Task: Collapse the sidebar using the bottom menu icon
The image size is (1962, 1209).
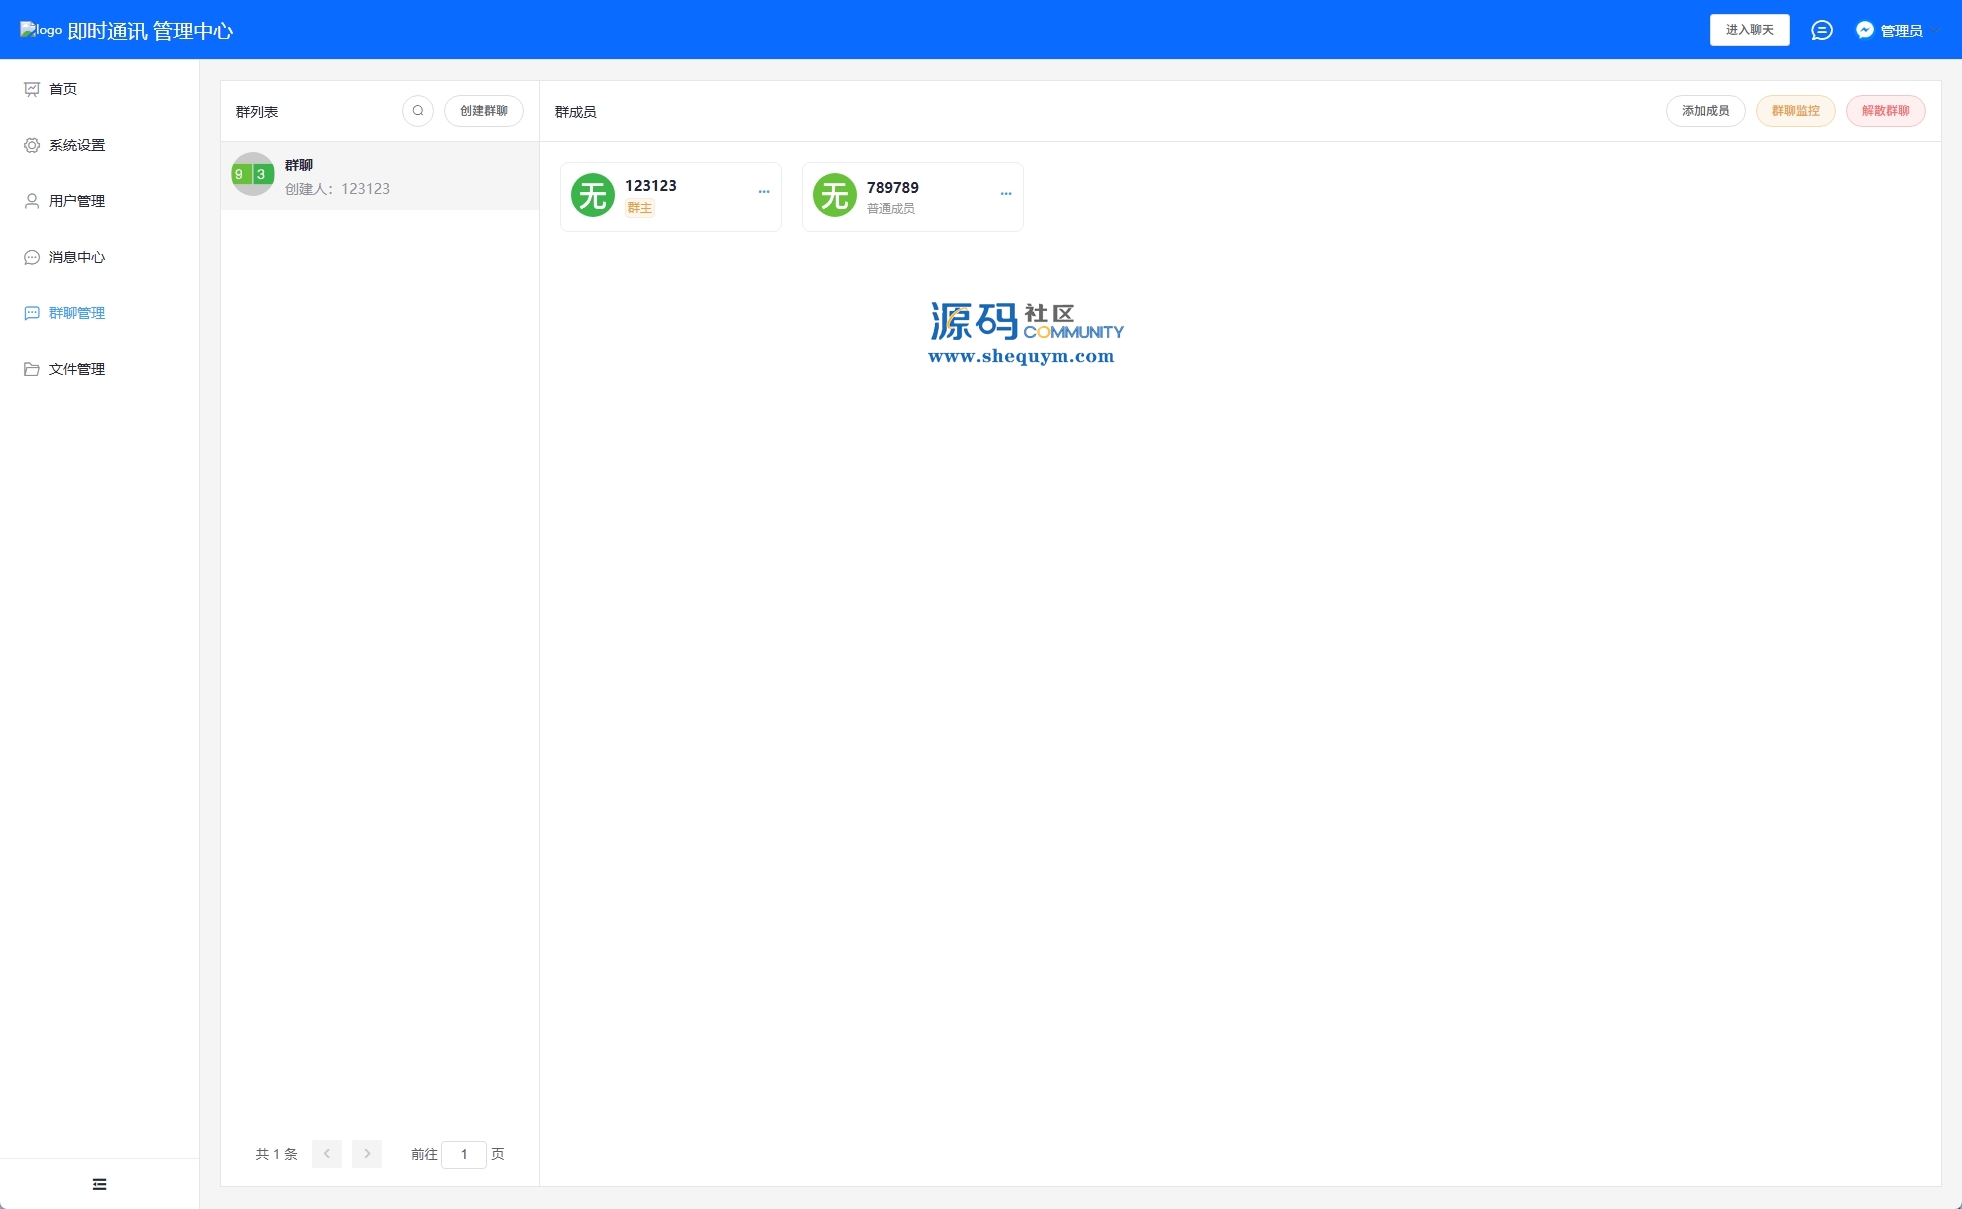Action: pos(99,1184)
